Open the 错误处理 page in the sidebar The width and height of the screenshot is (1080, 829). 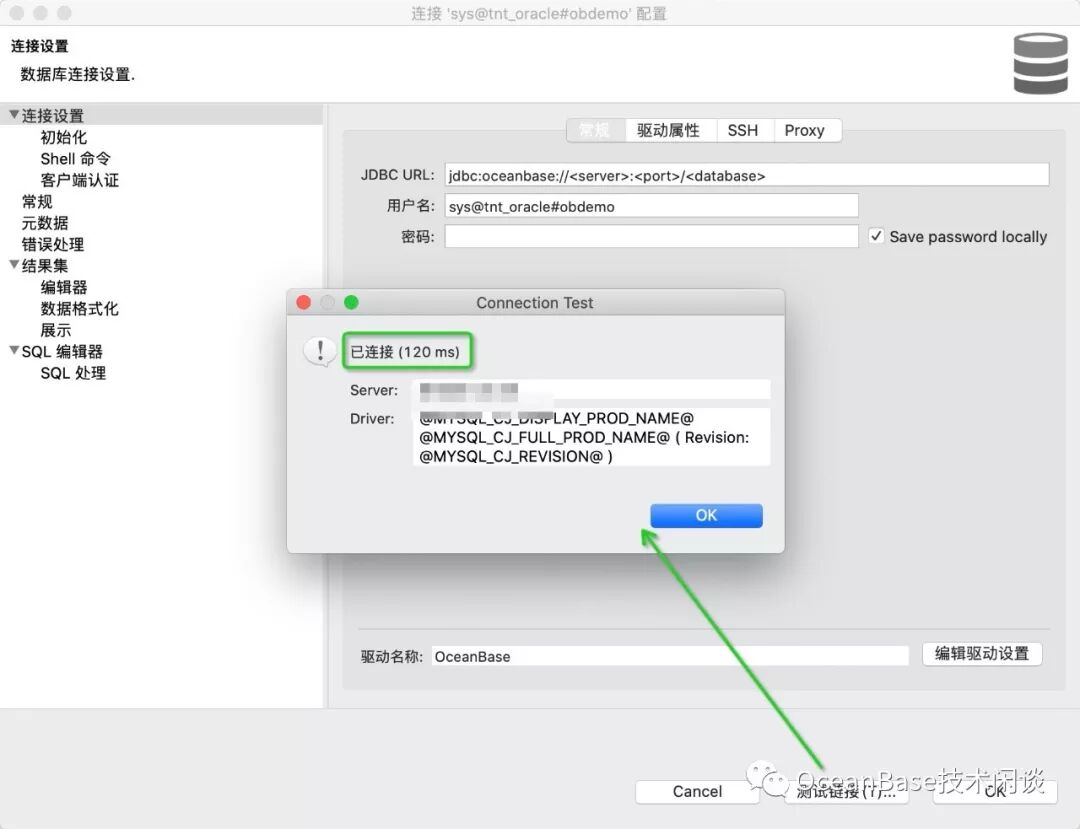click(x=52, y=244)
